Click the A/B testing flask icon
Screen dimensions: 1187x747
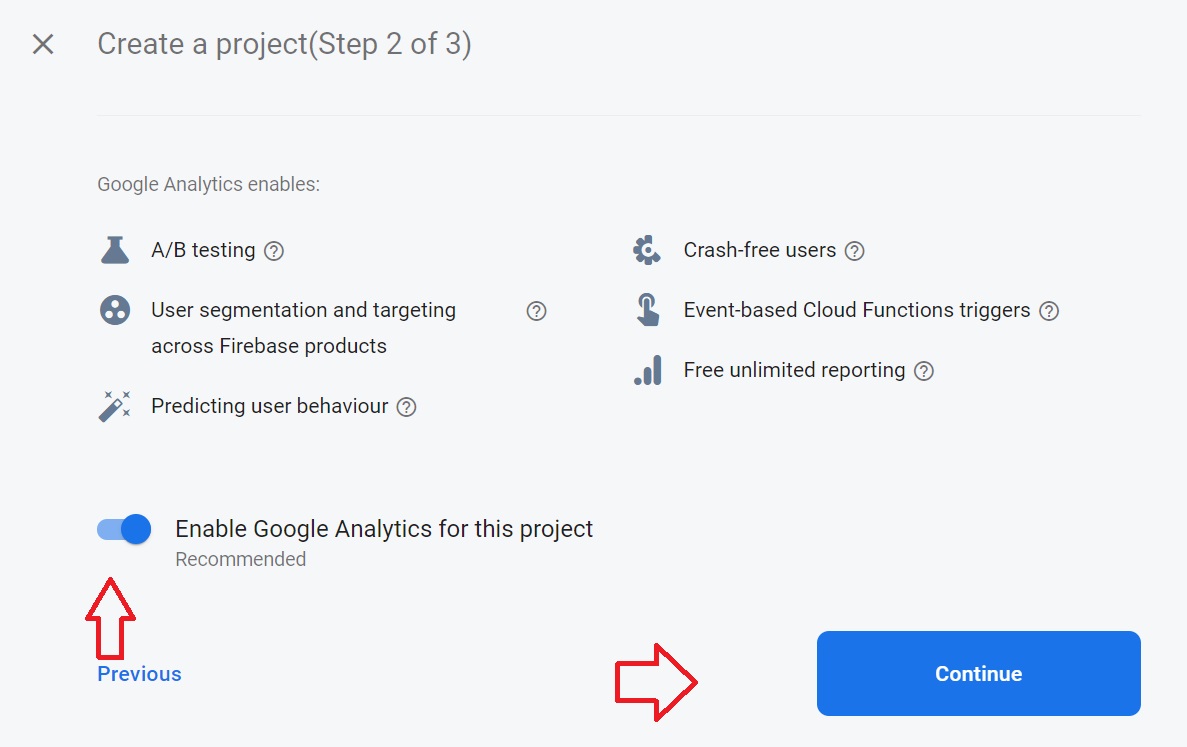click(x=115, y=250)
